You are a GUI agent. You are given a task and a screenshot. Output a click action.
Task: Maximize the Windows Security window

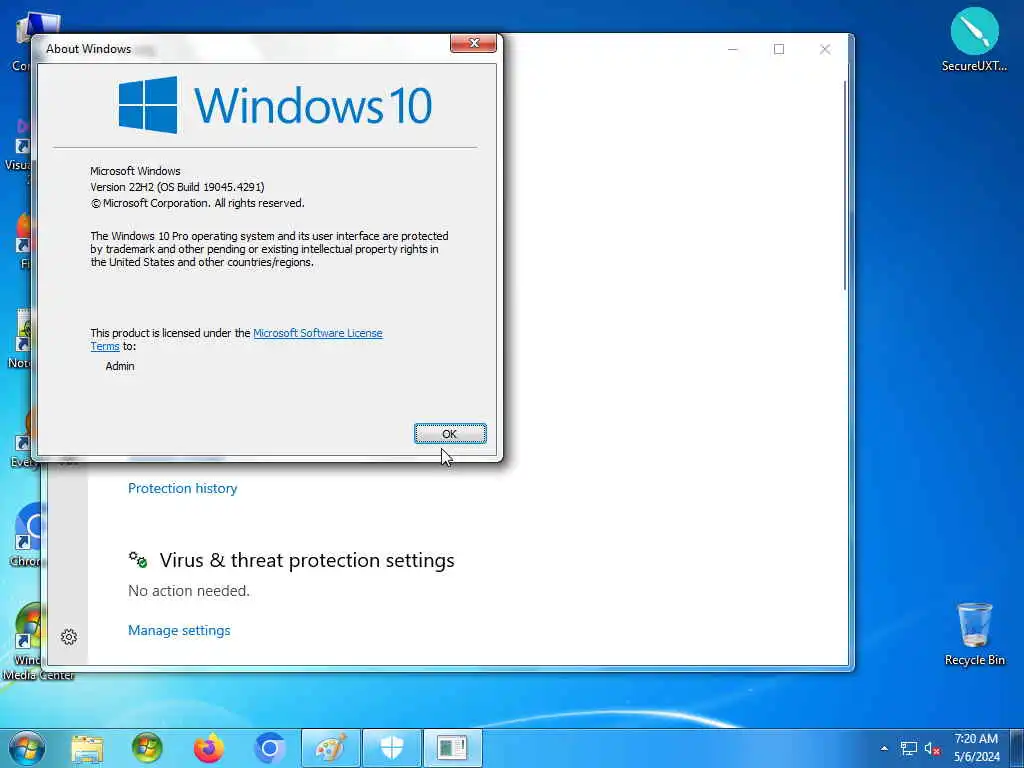pos(778,49)
